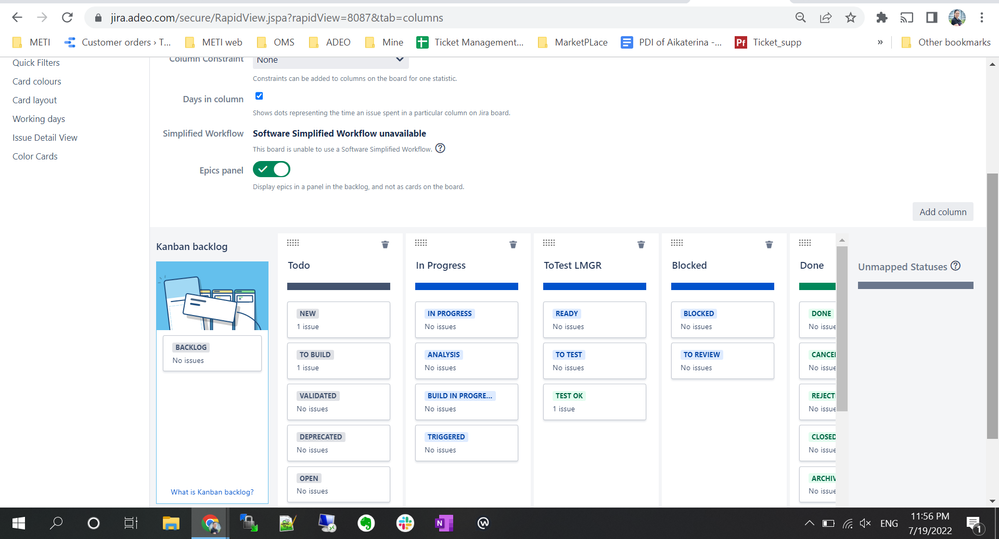The width and height of the screenshot is (999, 539).
Task: Open What is Kanban backlog link
Action: pos(212,492)
